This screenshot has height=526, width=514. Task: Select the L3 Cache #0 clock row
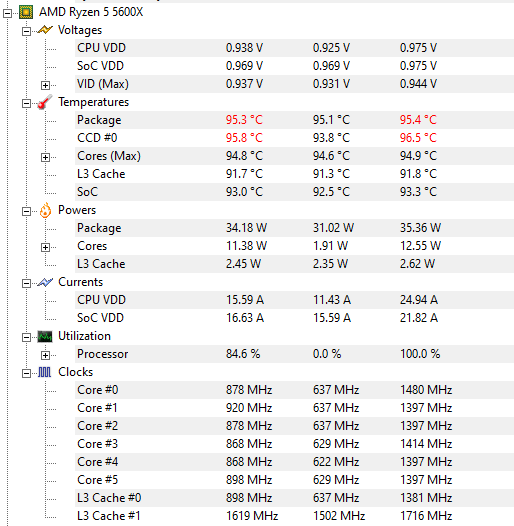295,498
